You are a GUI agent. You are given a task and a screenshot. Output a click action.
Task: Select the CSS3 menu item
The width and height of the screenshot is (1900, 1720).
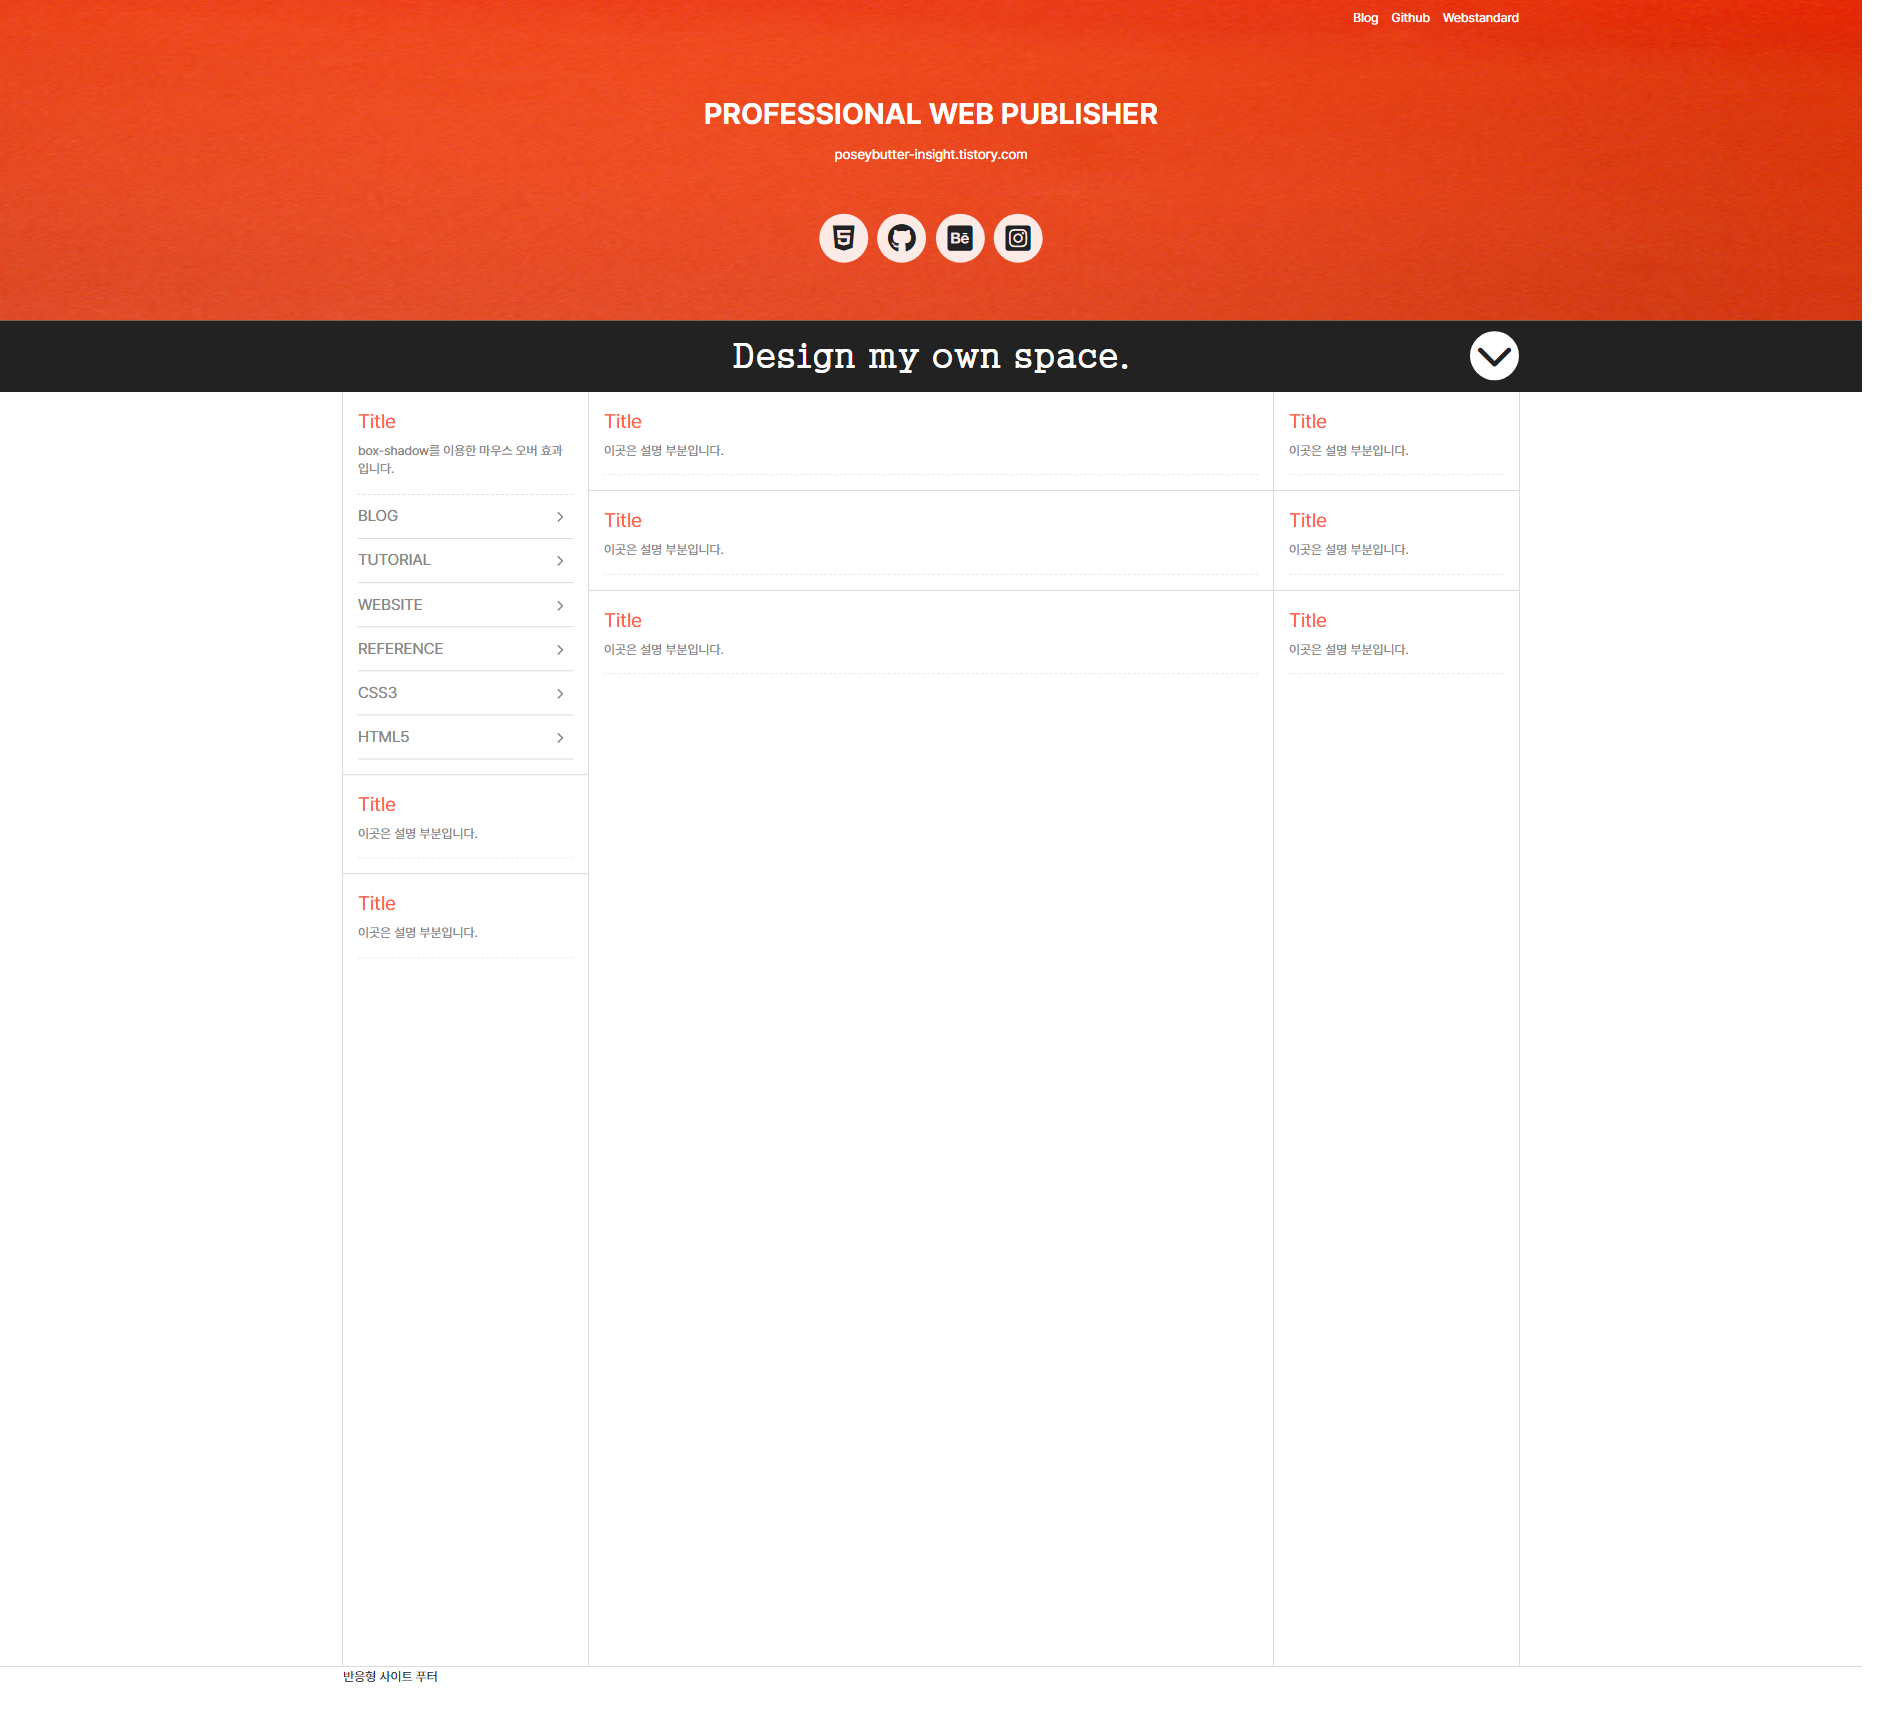coord(465,693)
